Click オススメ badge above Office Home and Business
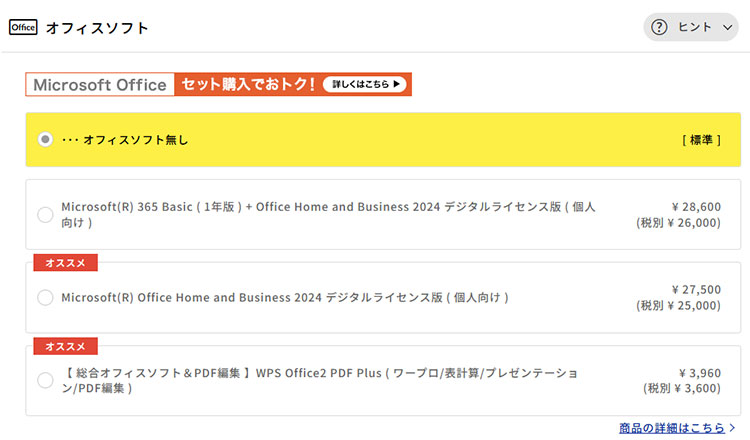The height and width of the screenshot is (440, 750). (66, 263)
